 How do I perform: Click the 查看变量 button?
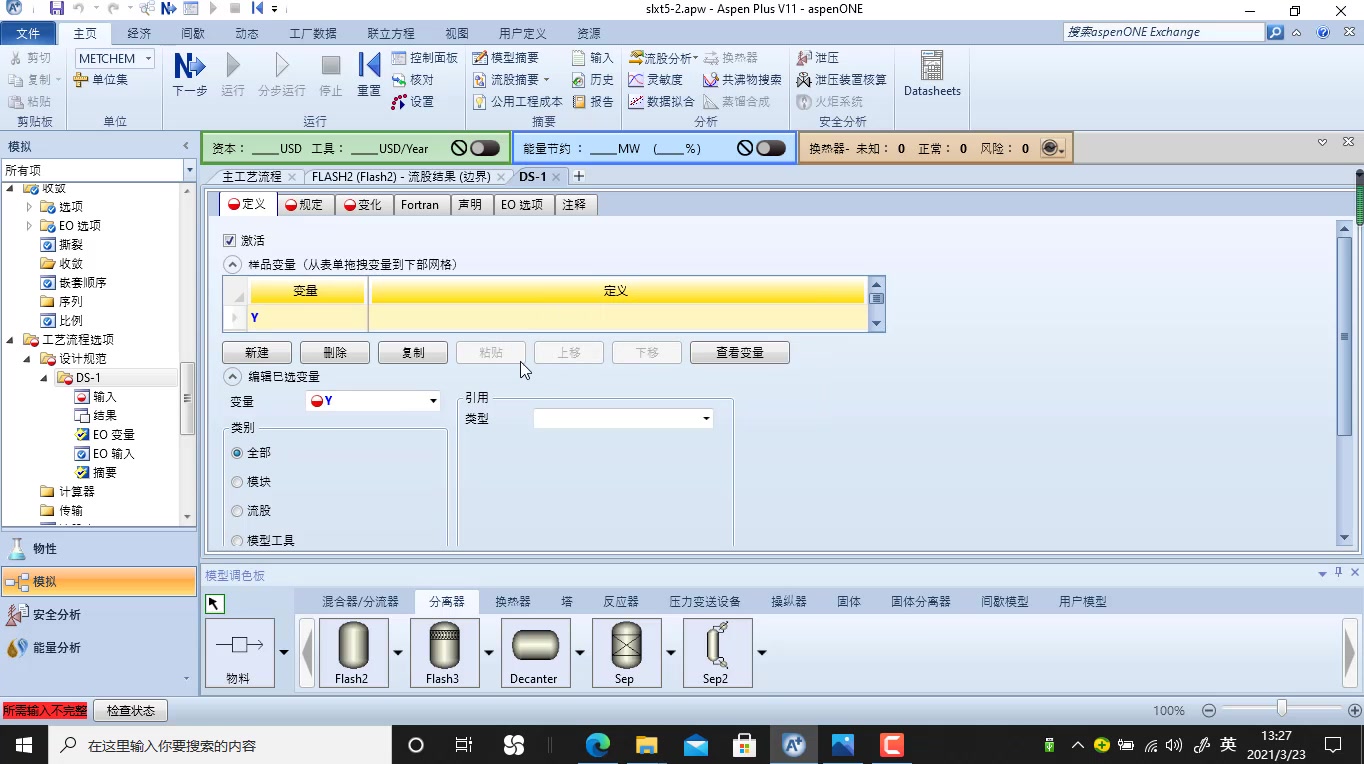pyautogui.click(x=739, y=352)
